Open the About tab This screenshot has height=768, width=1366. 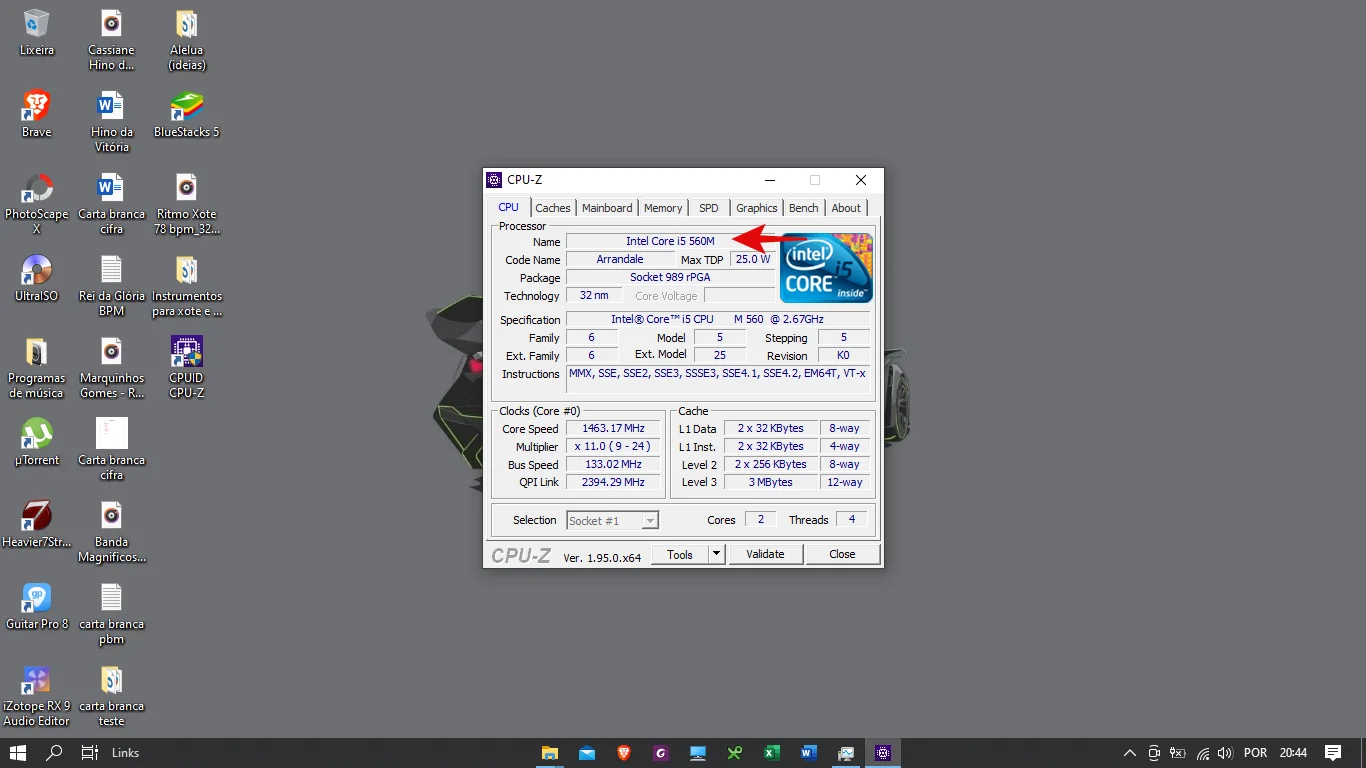[x=846, y=208]
